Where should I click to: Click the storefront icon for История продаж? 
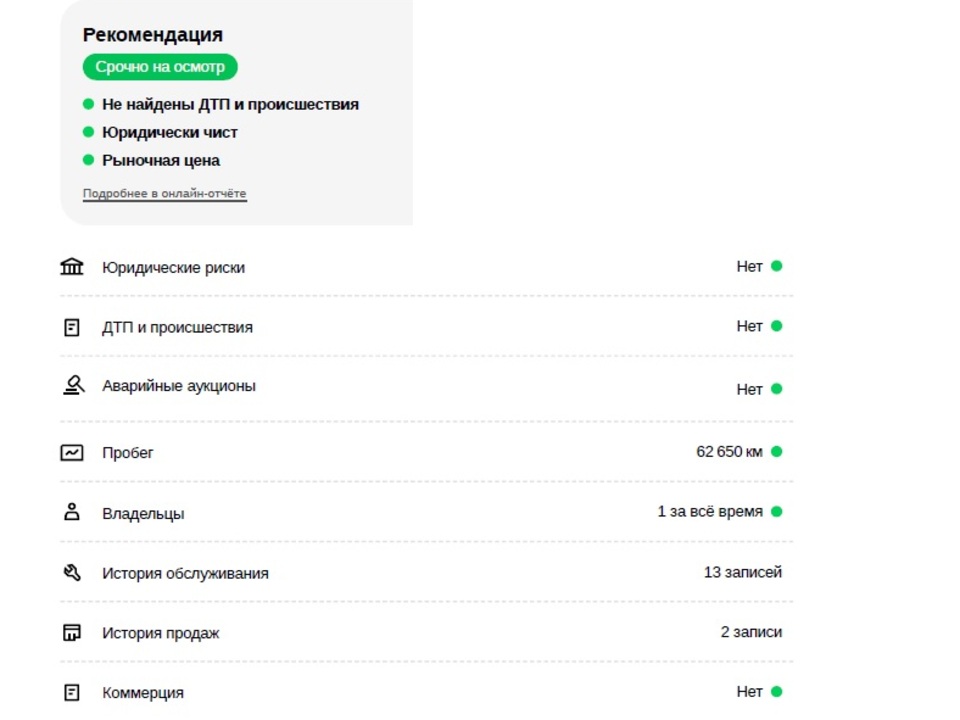point(72,632)
